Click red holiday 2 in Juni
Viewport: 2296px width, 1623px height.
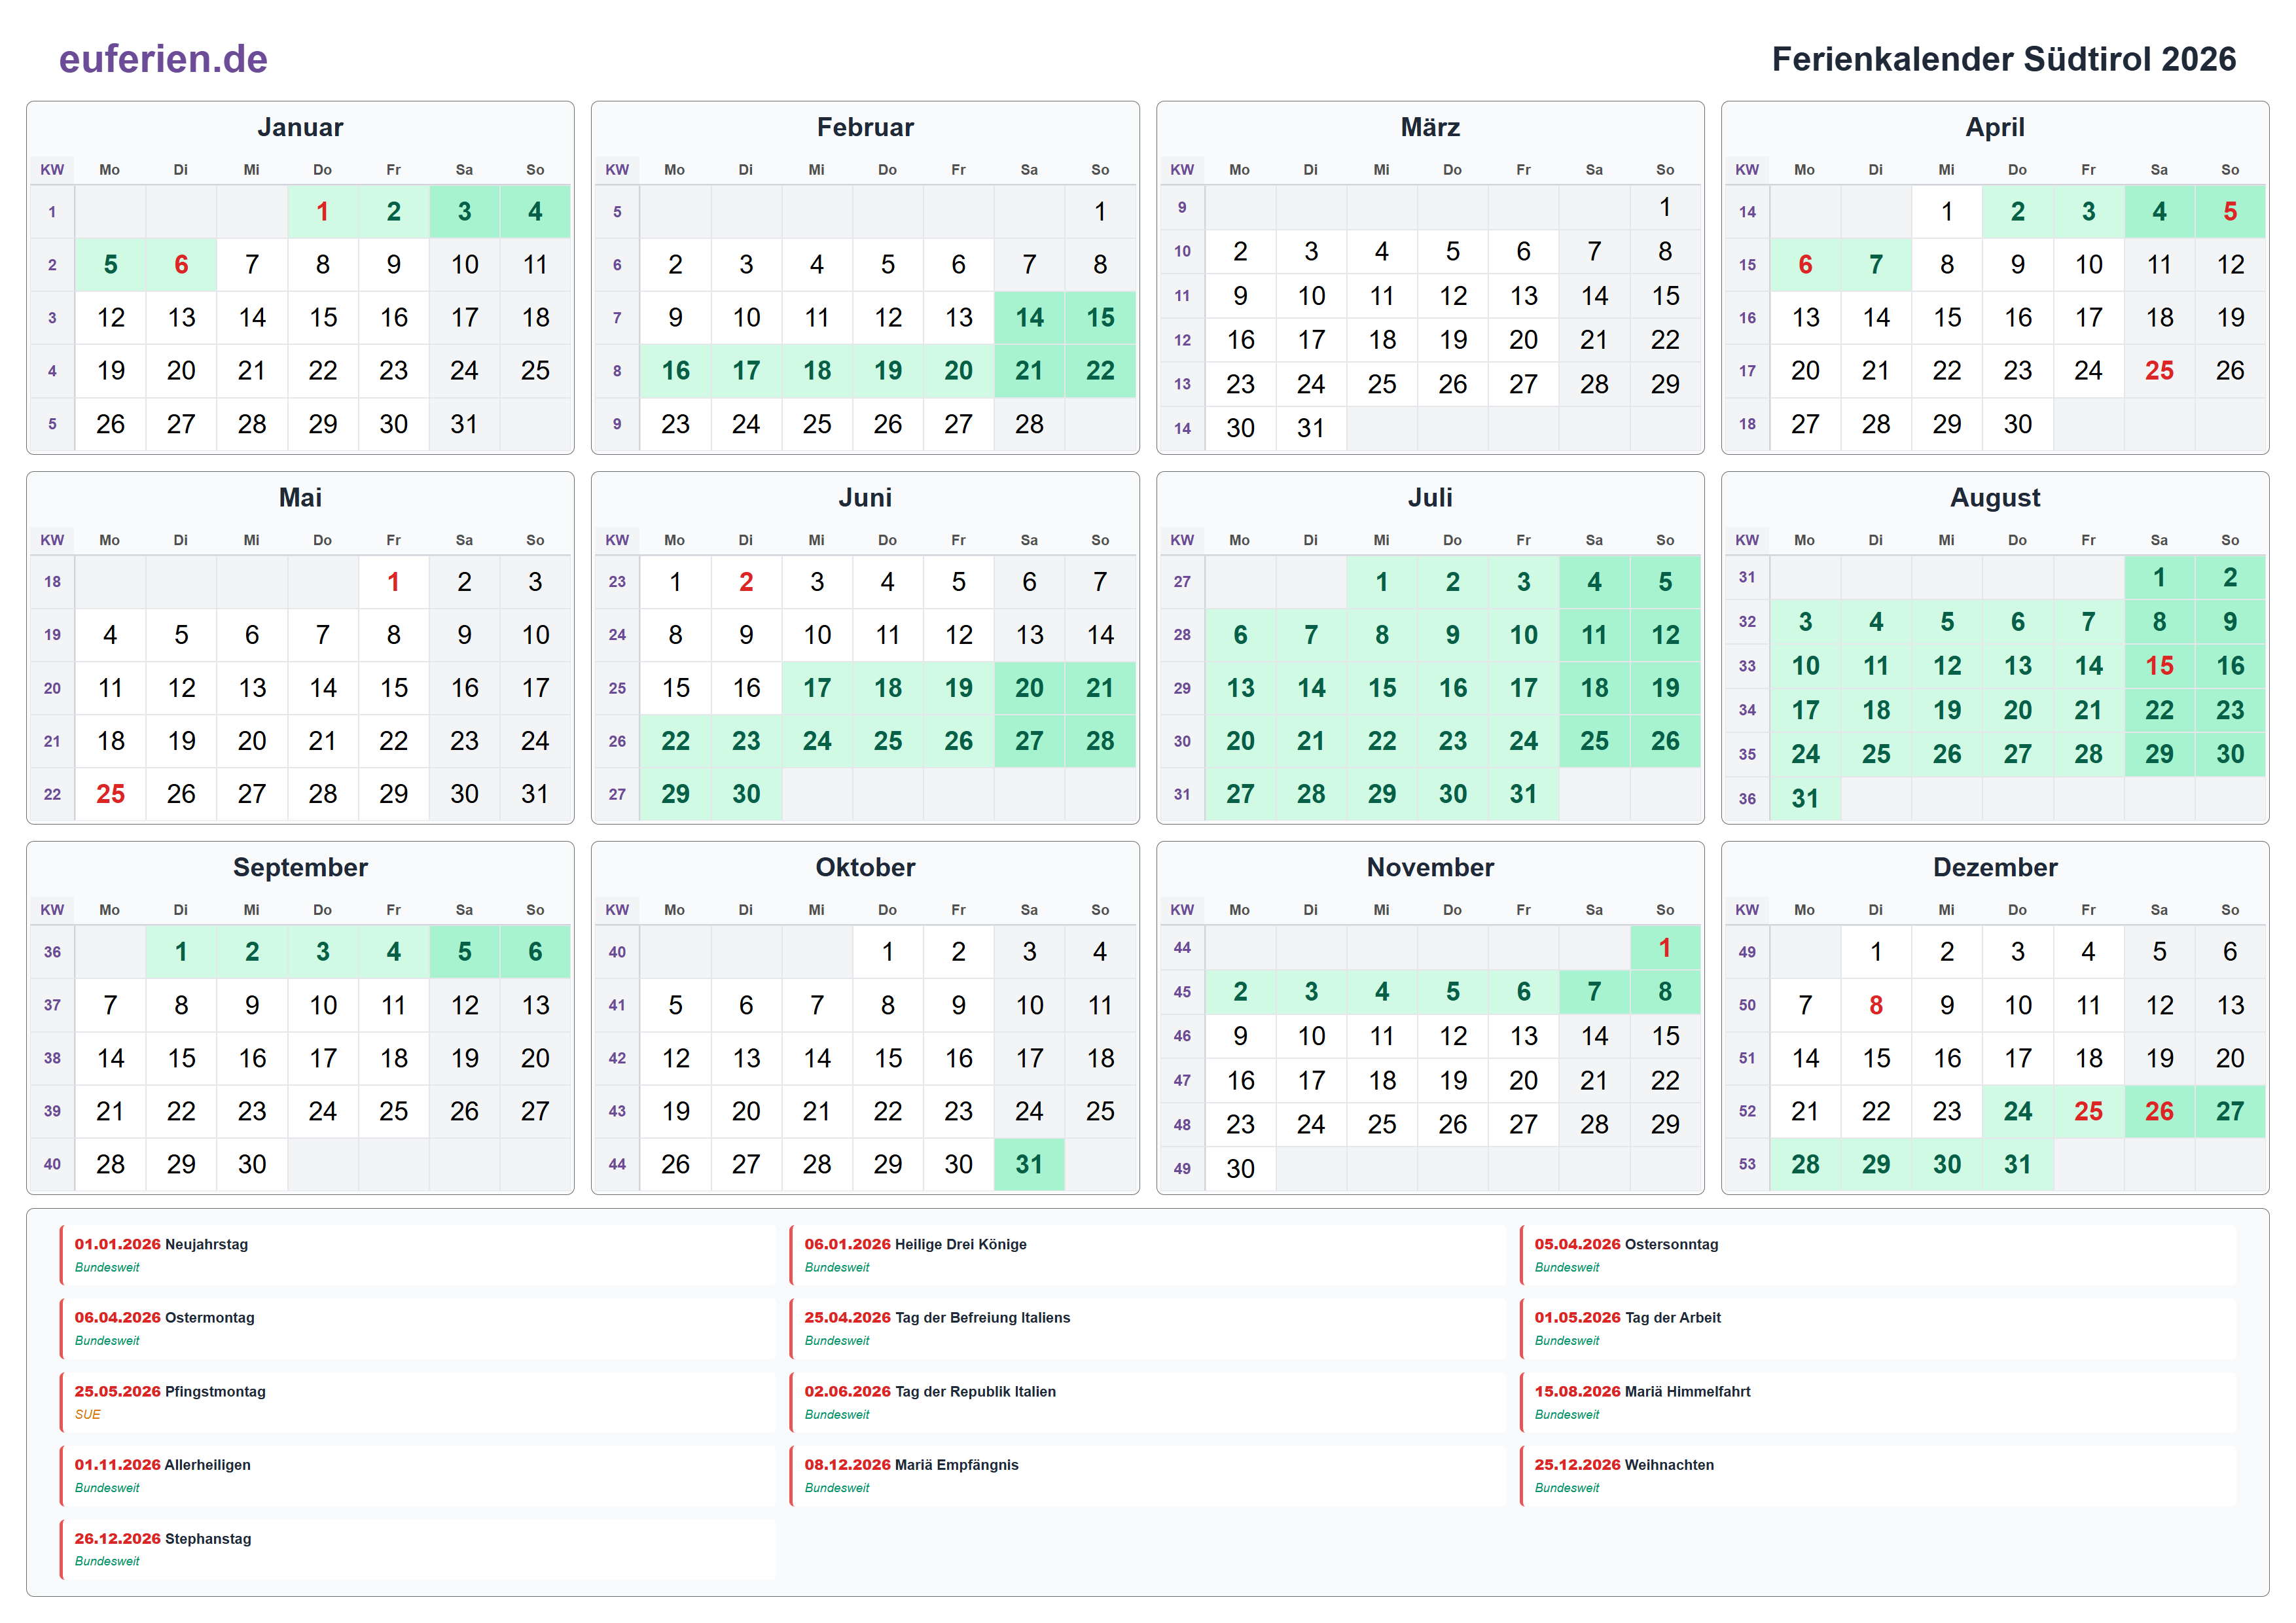[x=746, y=581]
